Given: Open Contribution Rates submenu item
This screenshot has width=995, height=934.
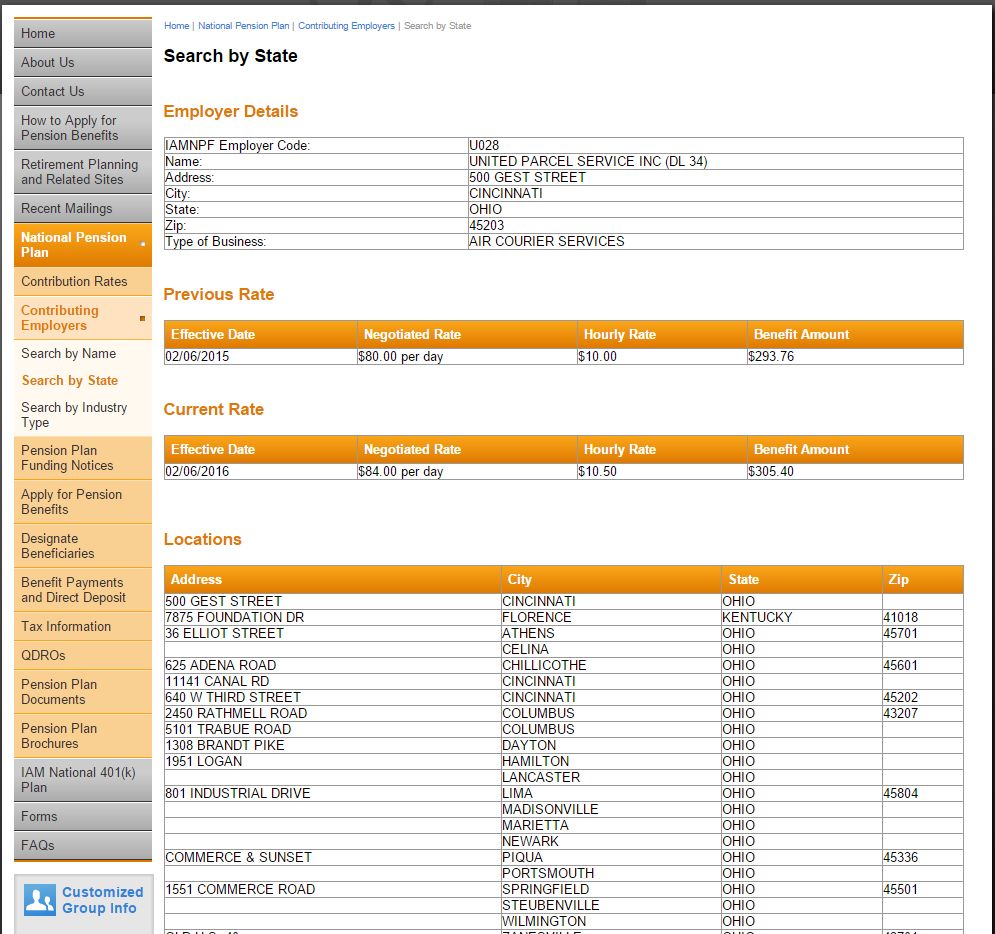Looking at the screenshot, I should 83,282.
